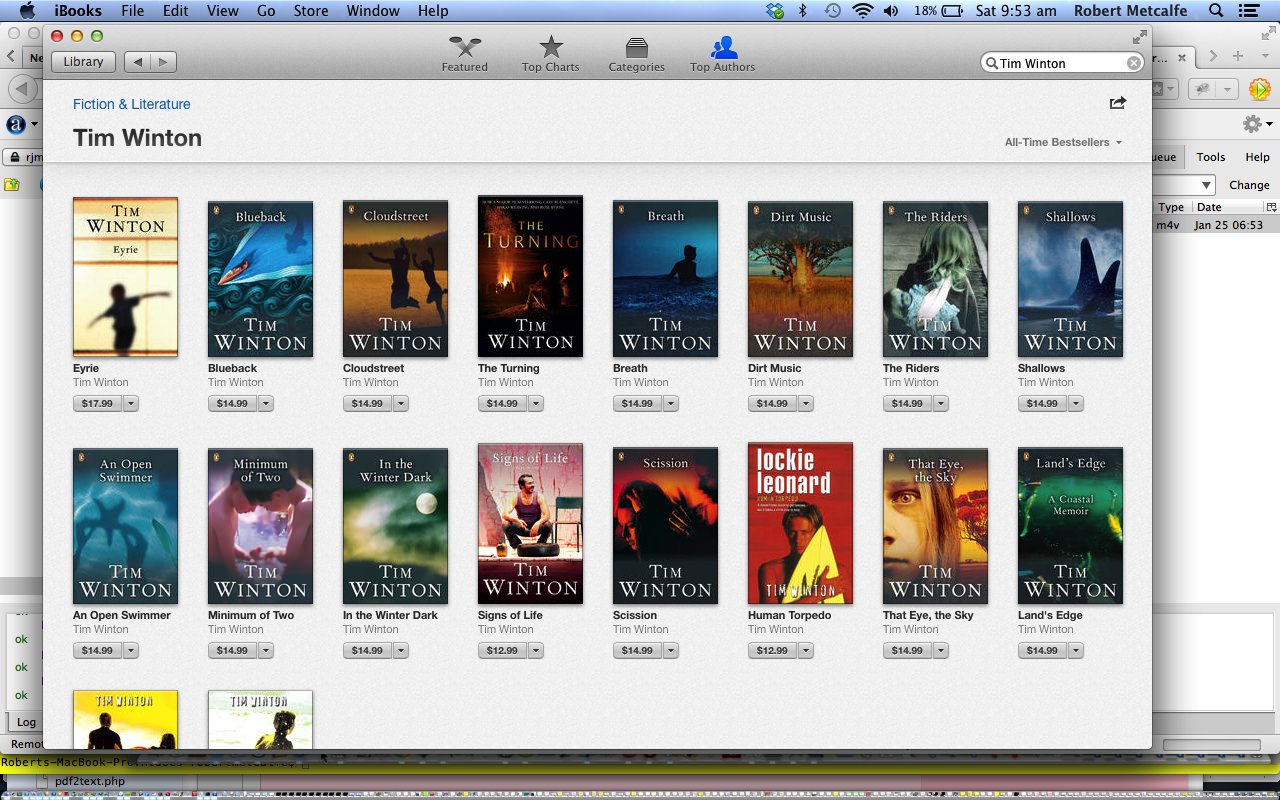The image size is (1280, 800).
Task: Buy Land's Edge for $14.99
Action: (1042, 651)
